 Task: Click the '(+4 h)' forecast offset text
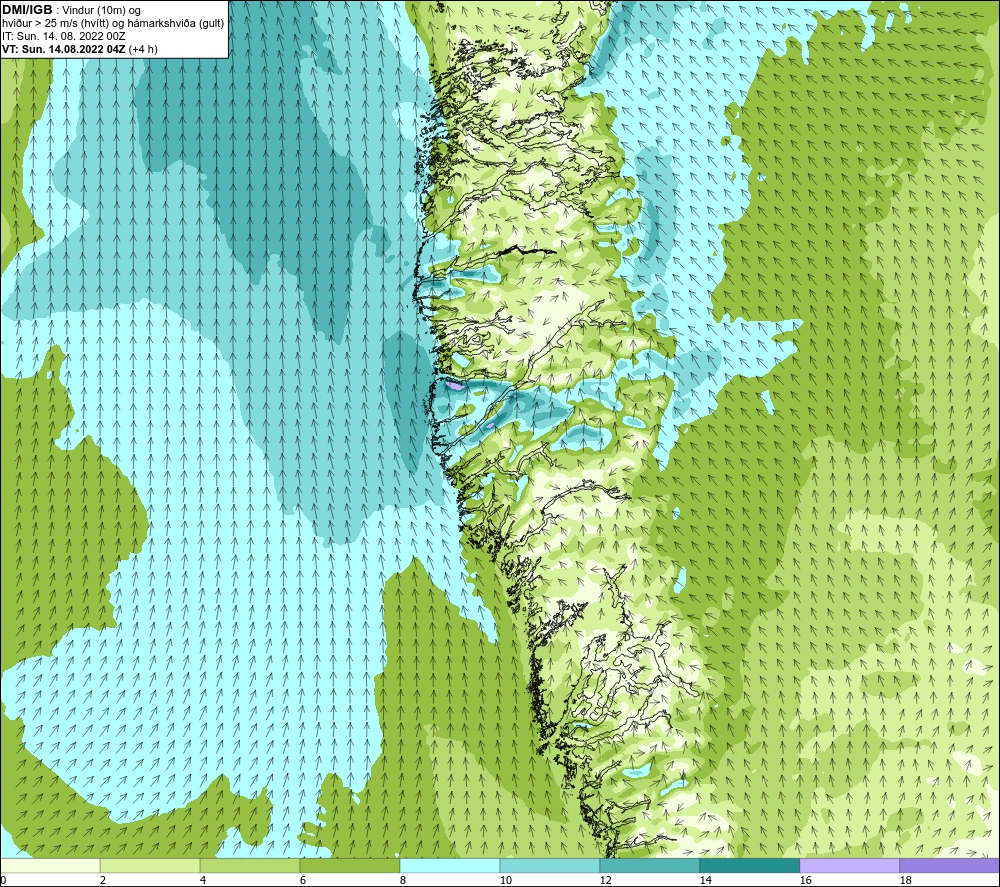coord(143,49)
